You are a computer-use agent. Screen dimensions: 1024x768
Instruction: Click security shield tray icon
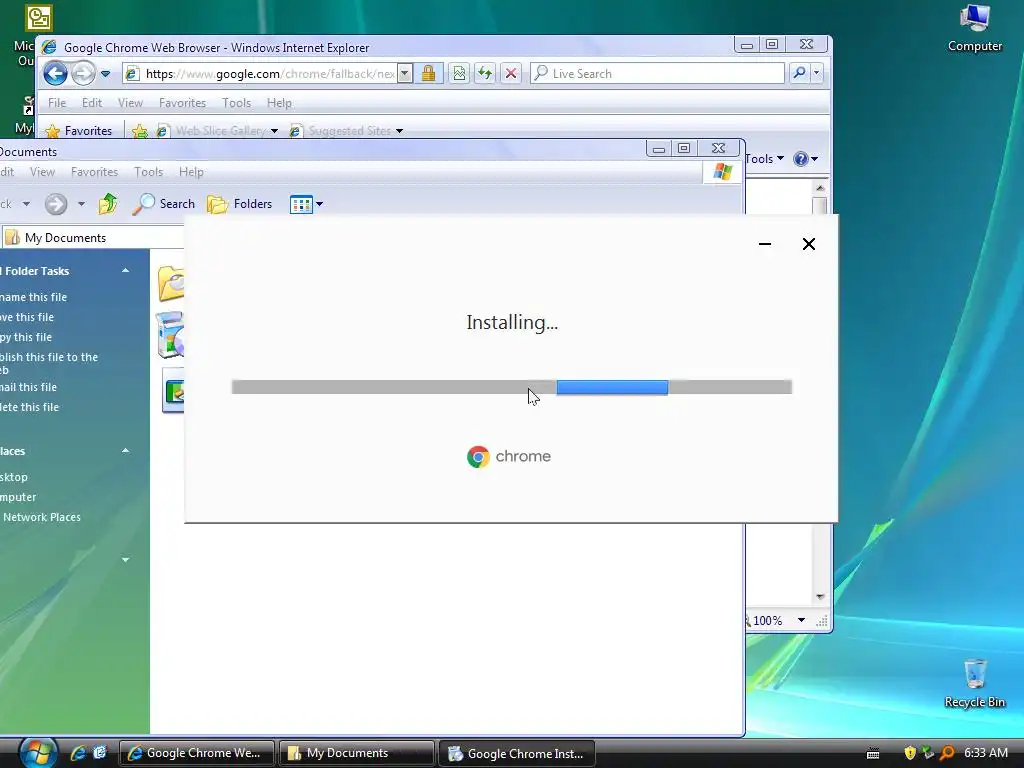[910, 753]
